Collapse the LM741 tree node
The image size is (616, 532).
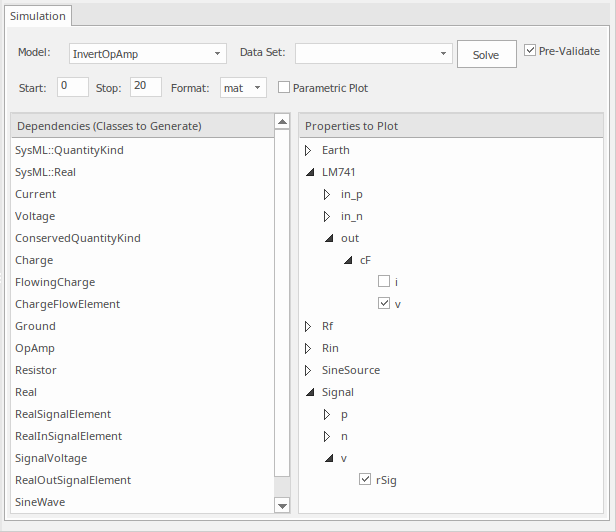[308, 172]
